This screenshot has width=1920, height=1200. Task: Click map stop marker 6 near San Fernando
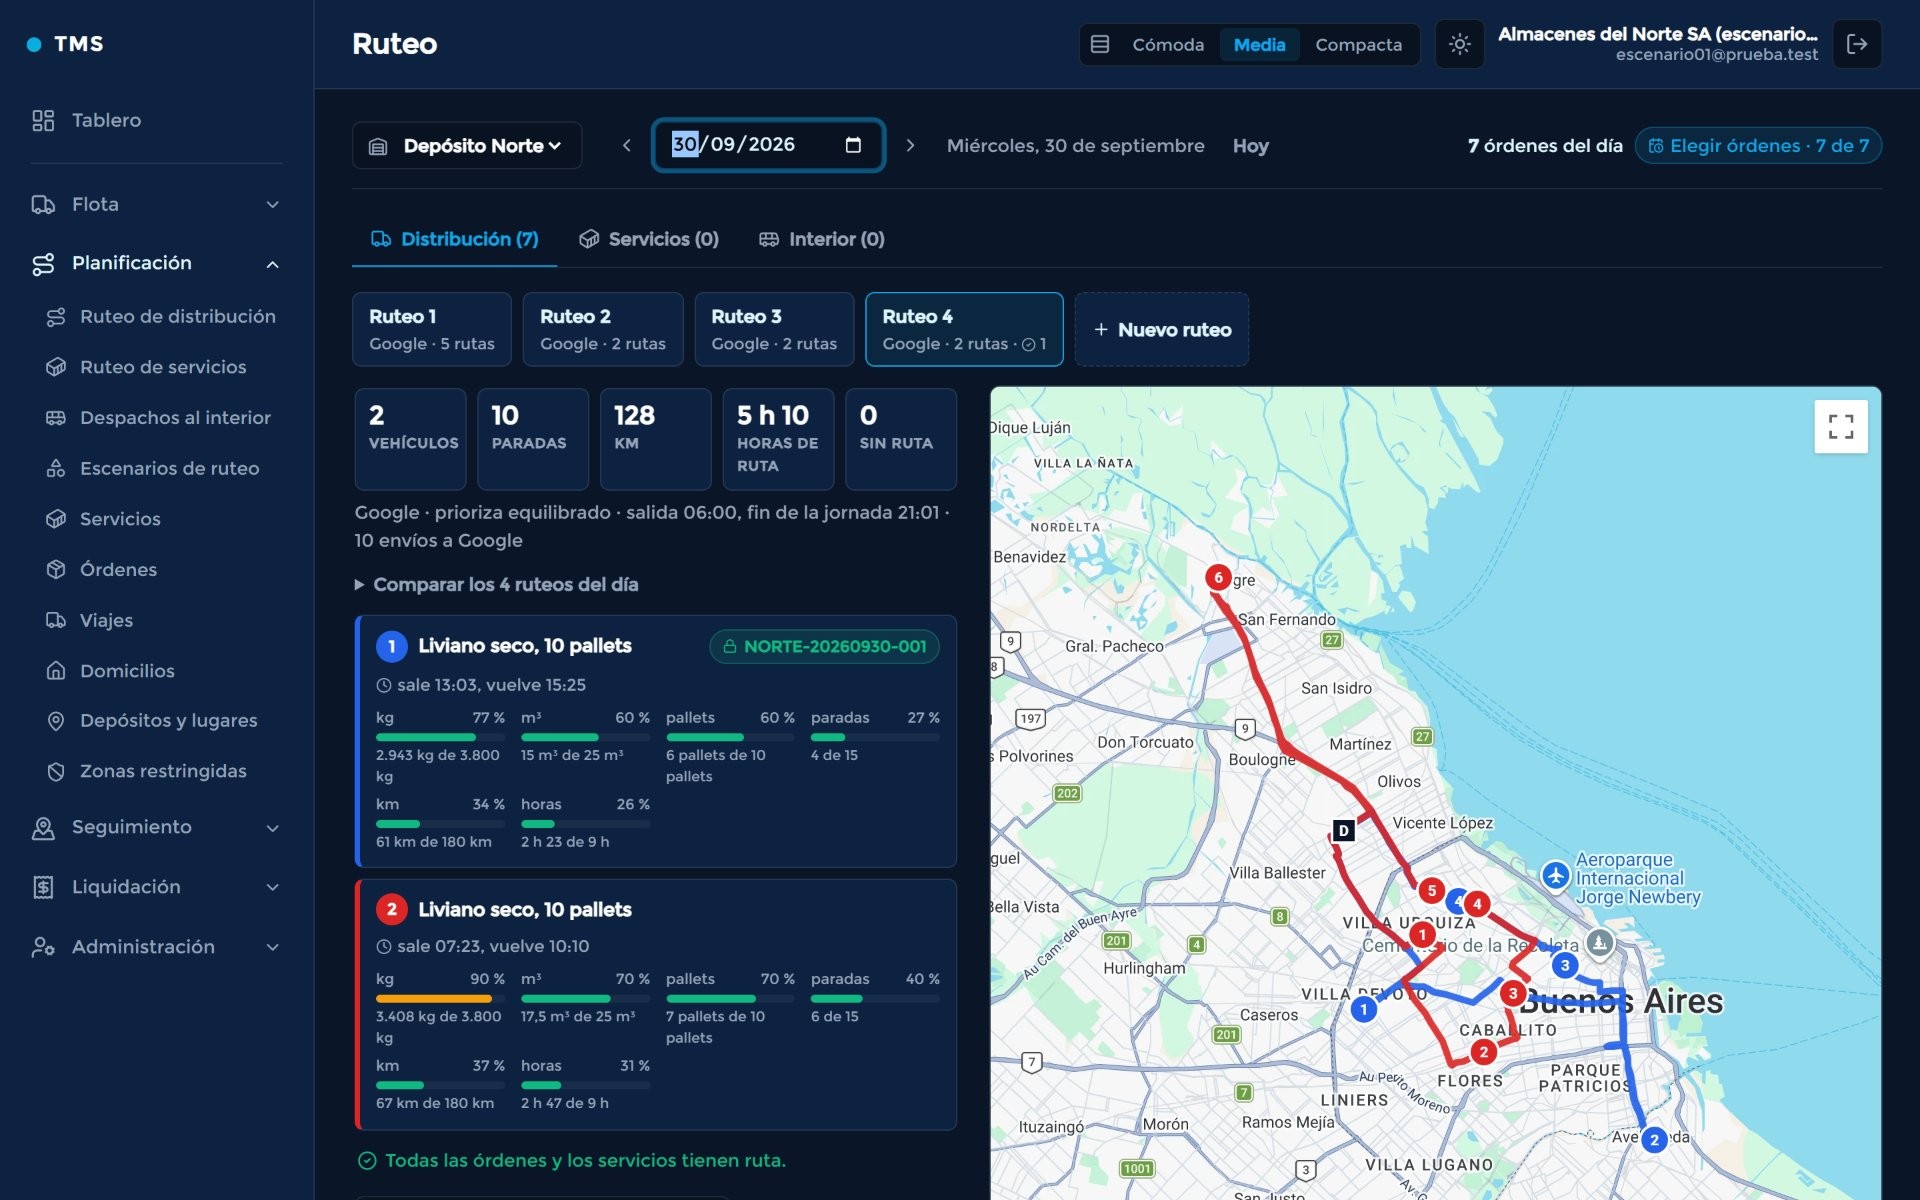coord(1218,577)
